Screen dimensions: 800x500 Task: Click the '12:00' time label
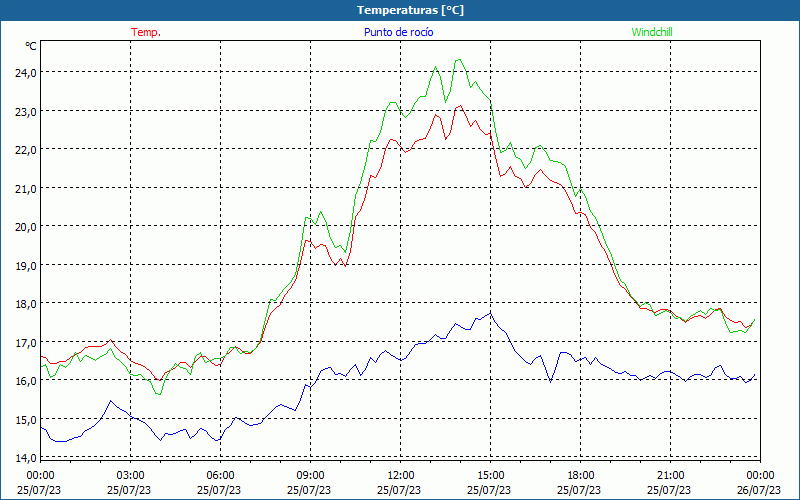[x=401, y=476]
